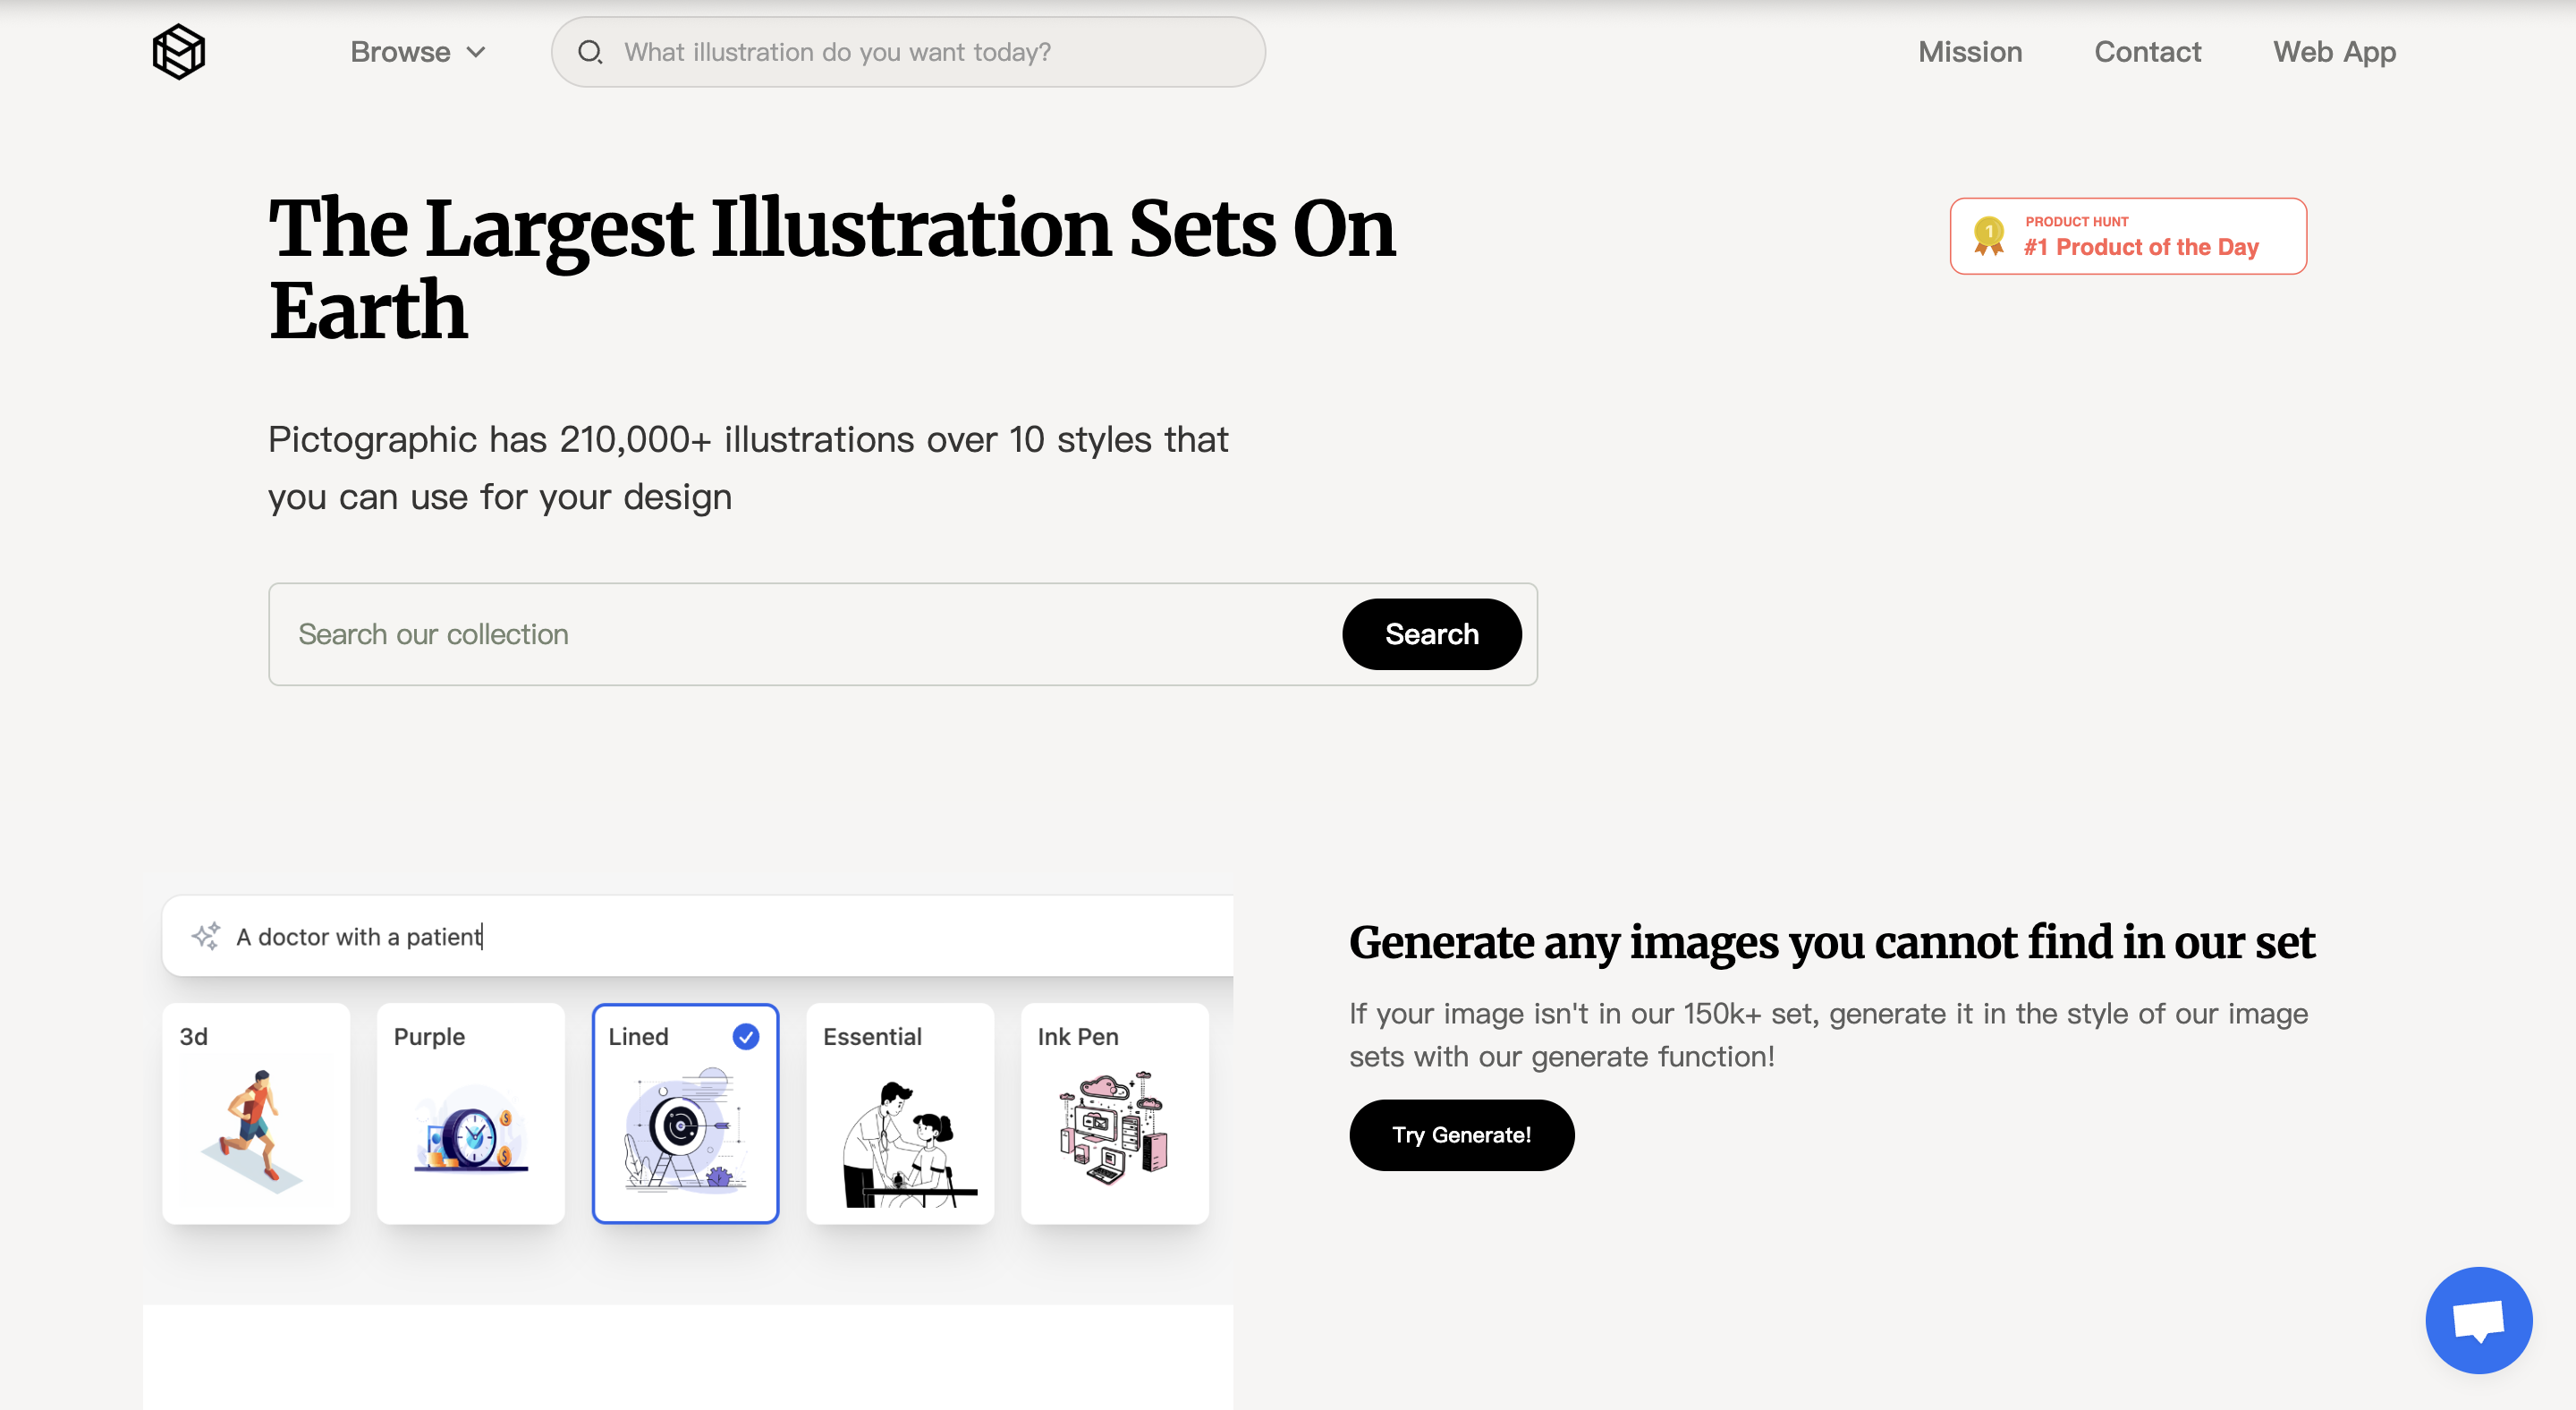Click the sparkle generate icon beside prompt
Viewport: 2576px width, 1410px height.
point(206,936)
